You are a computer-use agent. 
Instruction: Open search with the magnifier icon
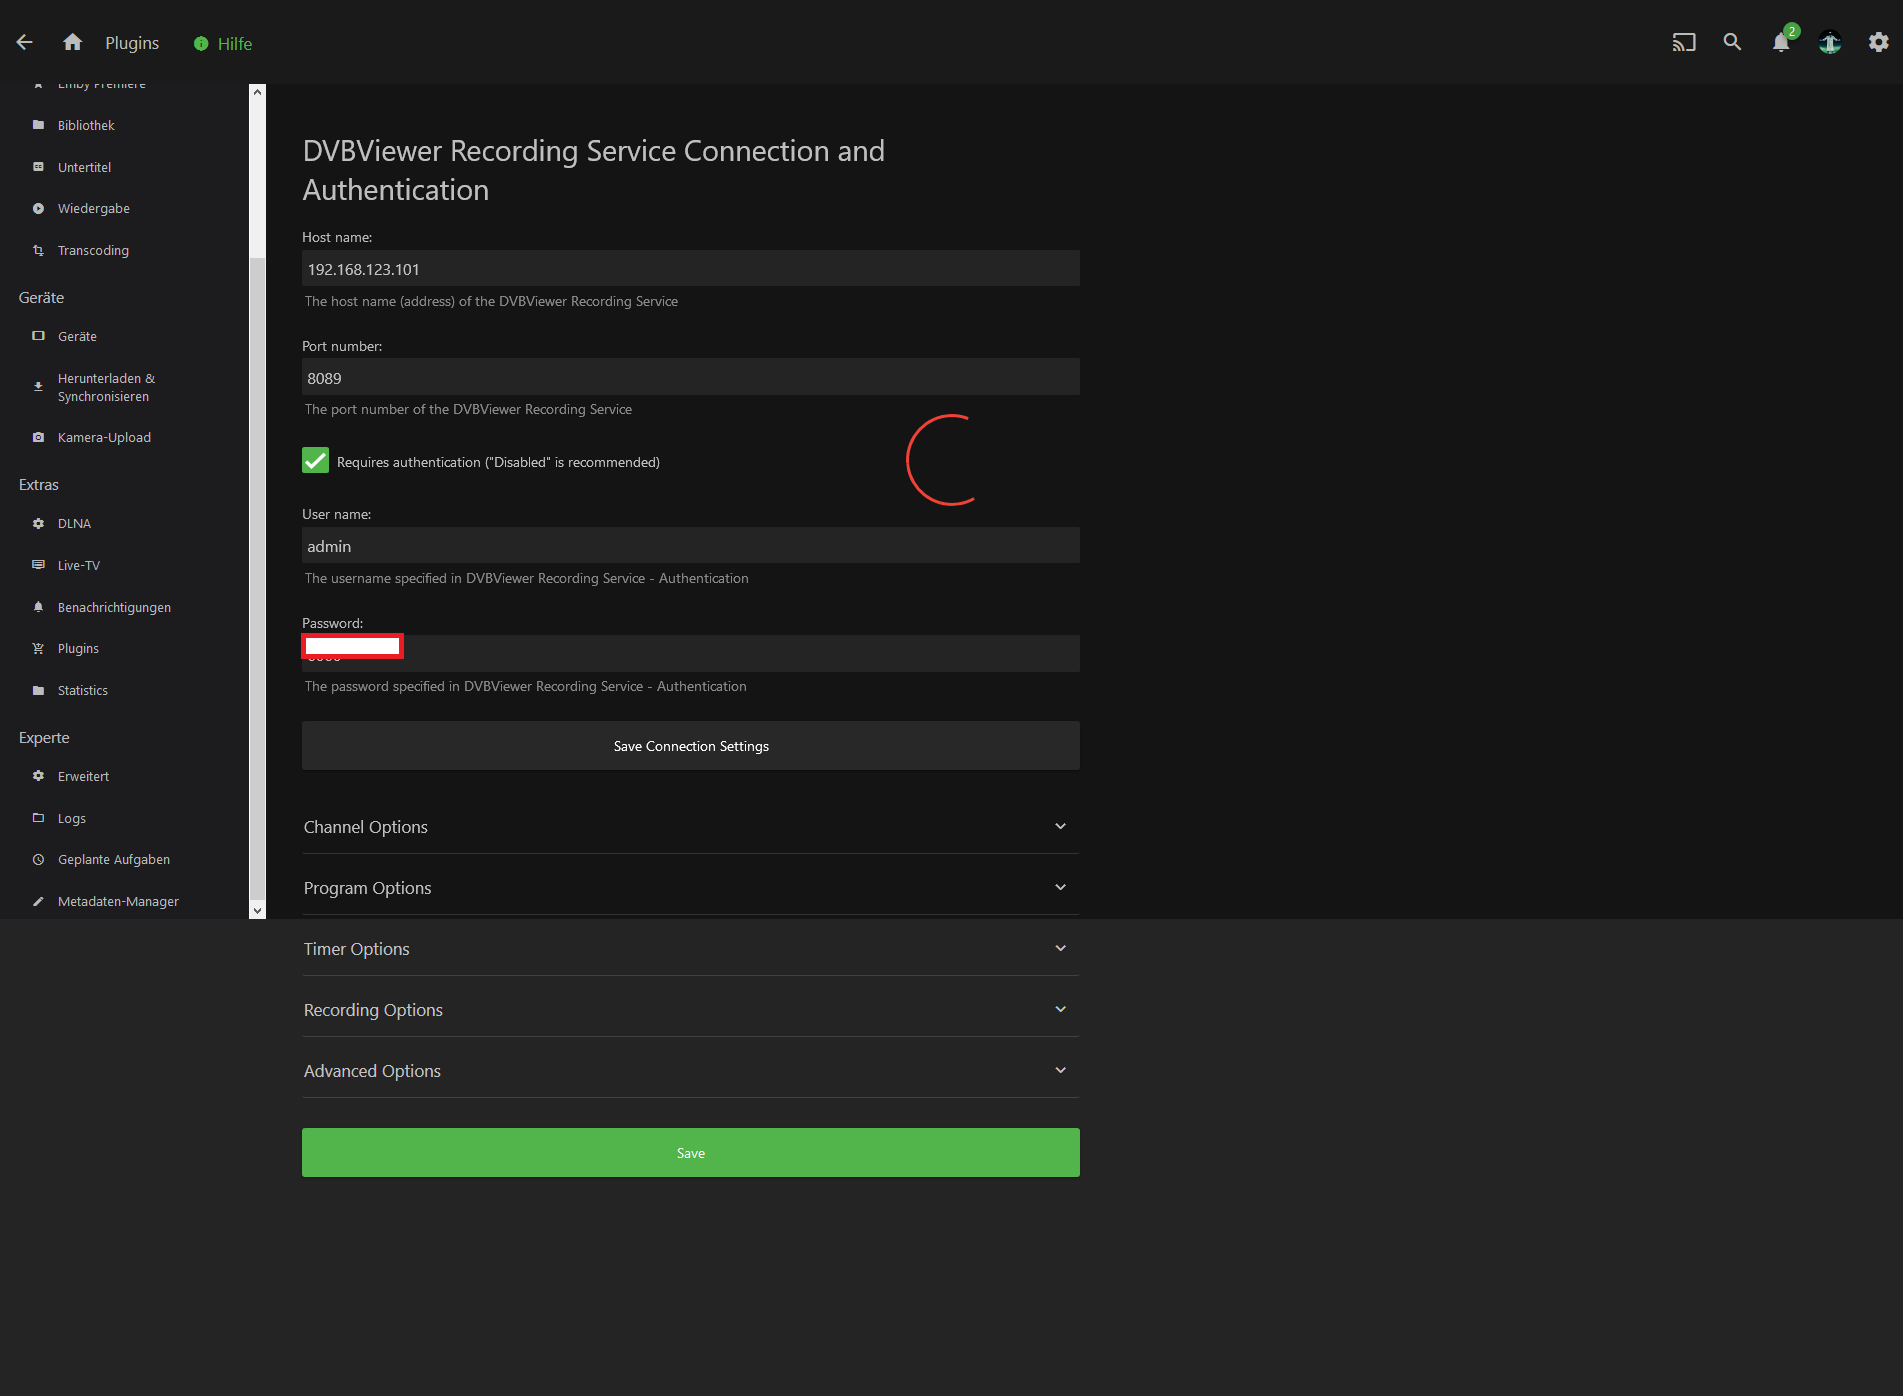(x=1732, y=42)
